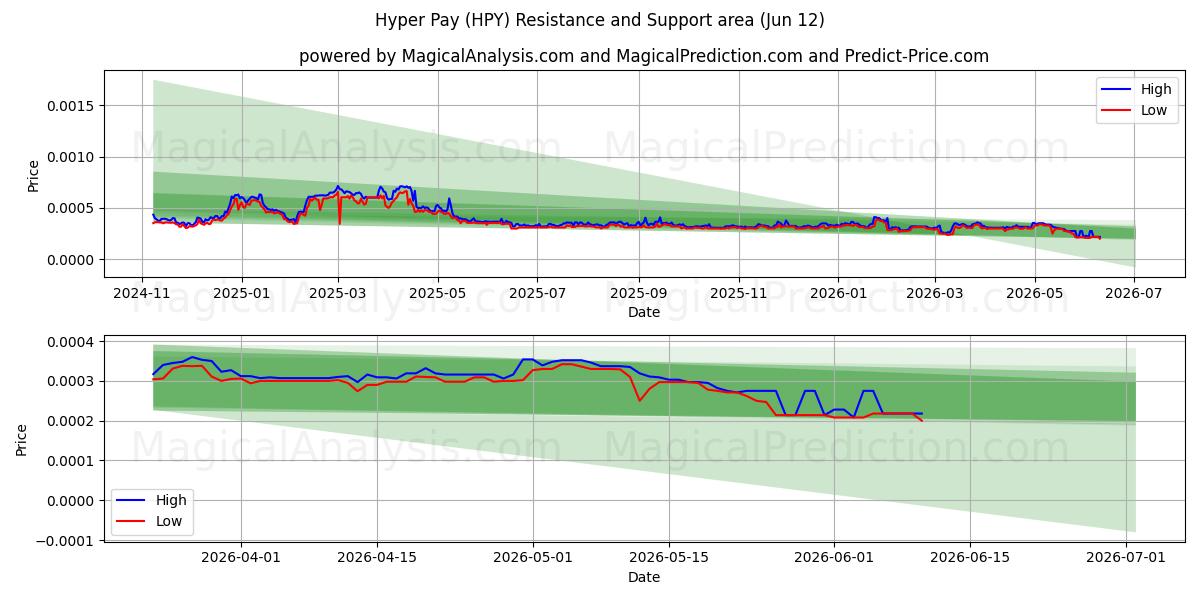The image size is (1200, 600).
Task: Click the '0.0000' tick label in top chart
Action: click(x=73, y=260)
